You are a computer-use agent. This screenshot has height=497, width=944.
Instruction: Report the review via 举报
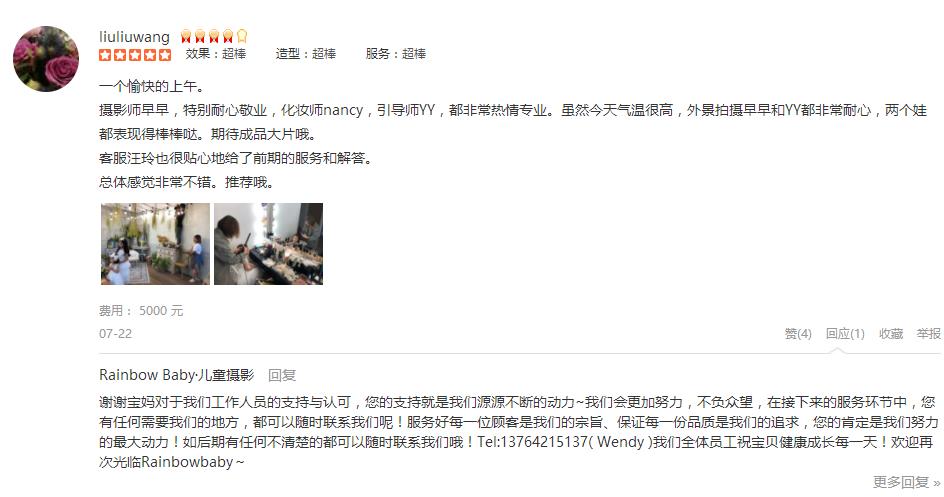click(928, 333)
